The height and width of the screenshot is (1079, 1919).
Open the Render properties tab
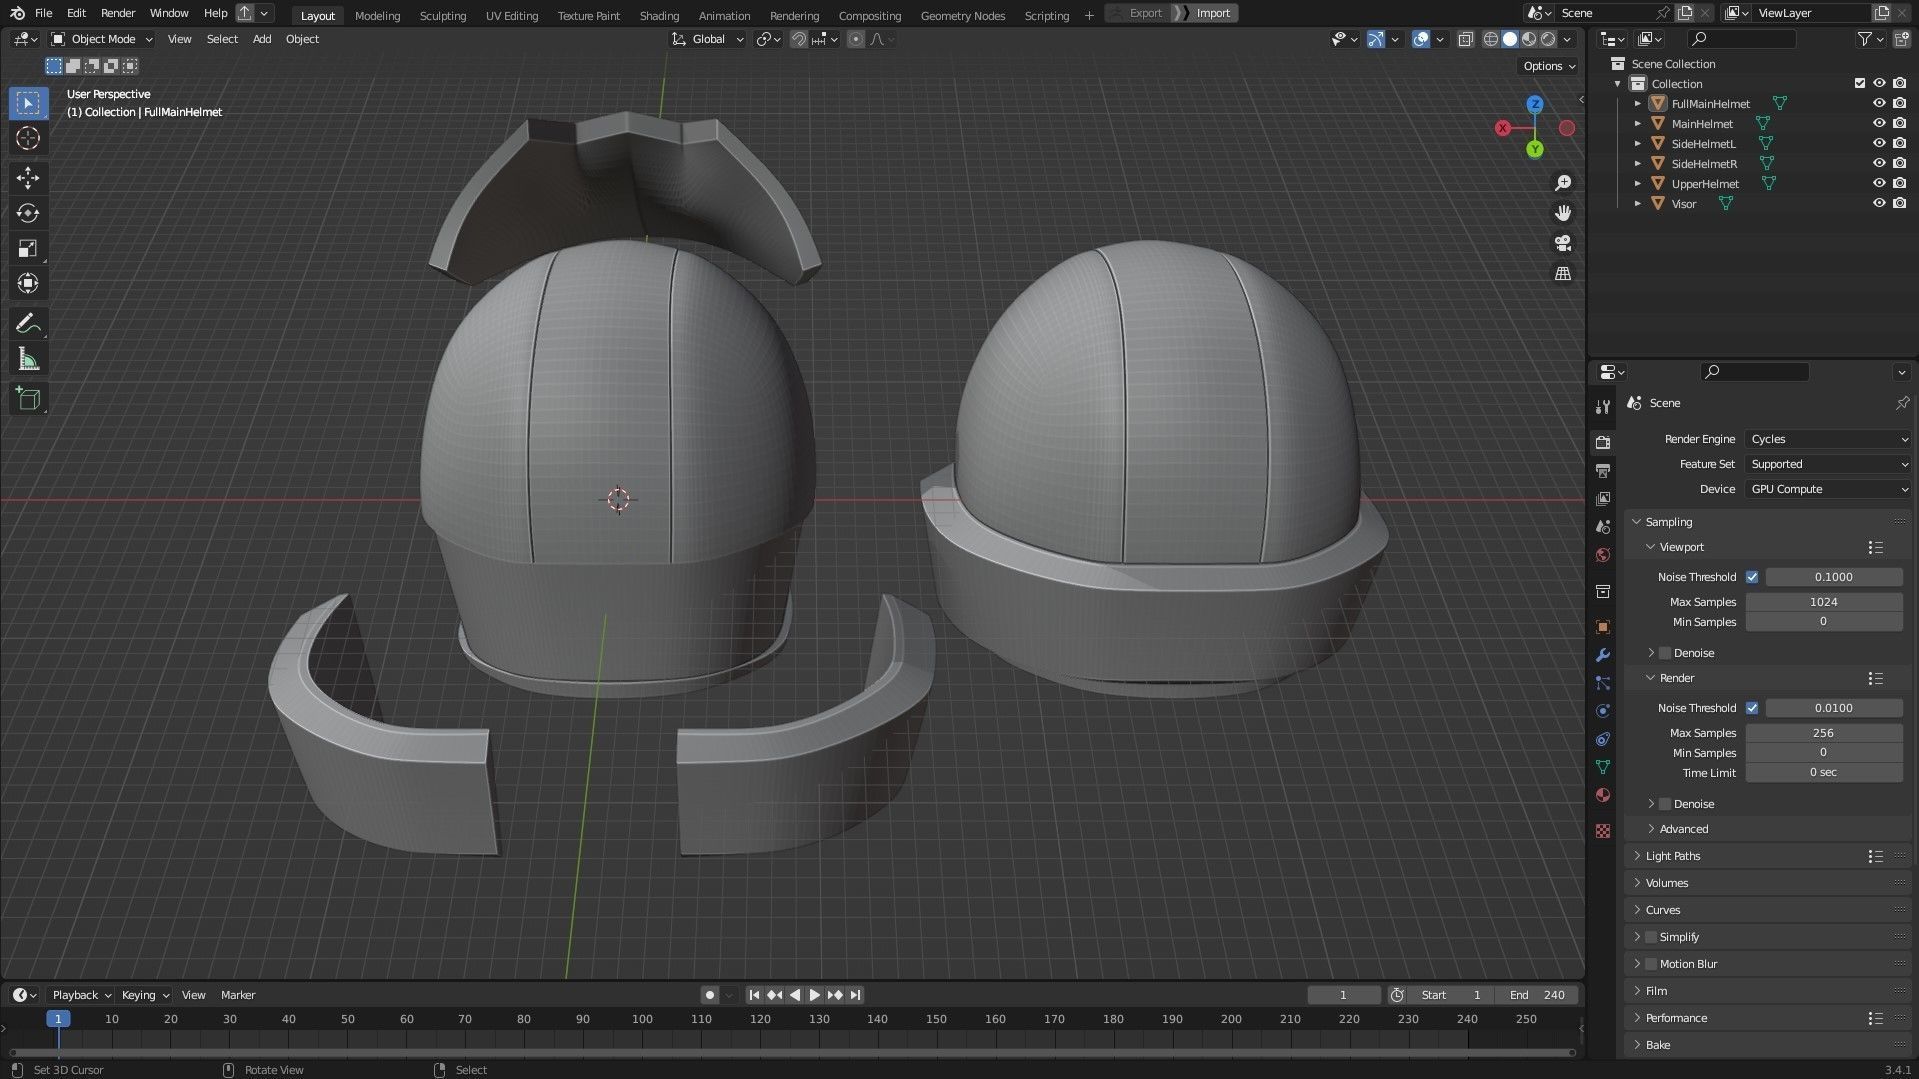[1603, 442]
